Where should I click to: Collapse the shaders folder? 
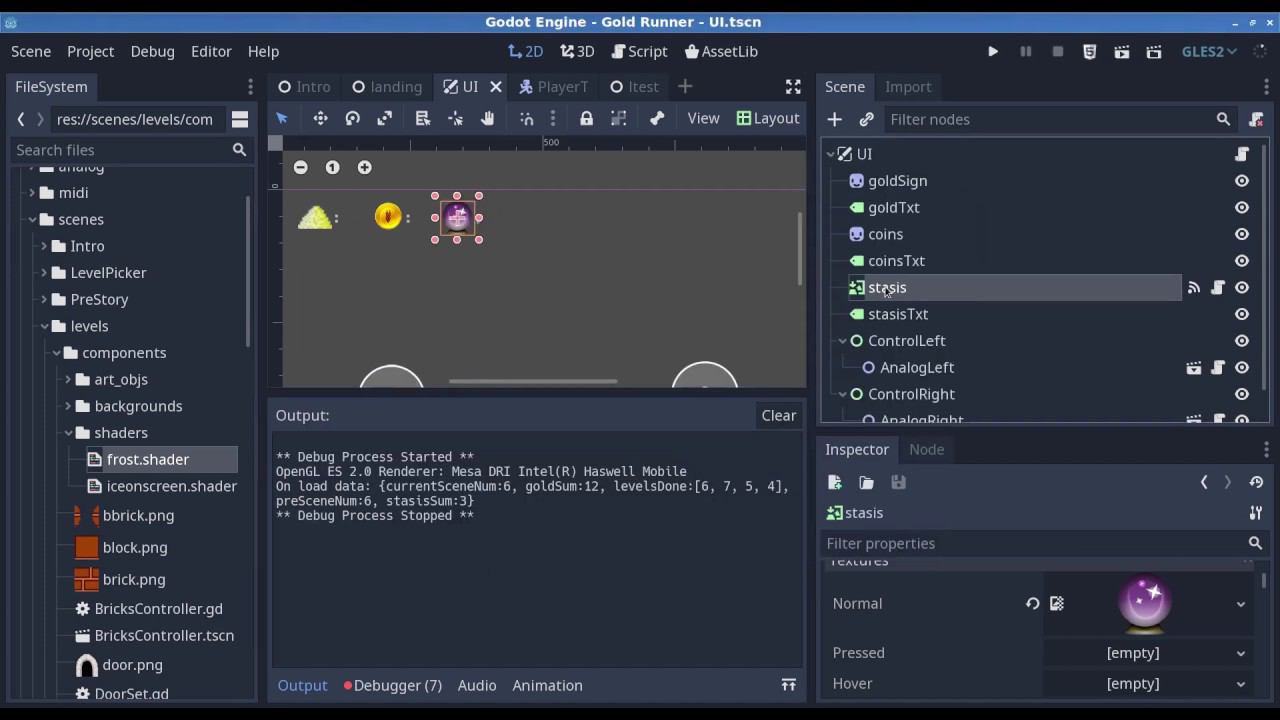[x=69, y=433]
